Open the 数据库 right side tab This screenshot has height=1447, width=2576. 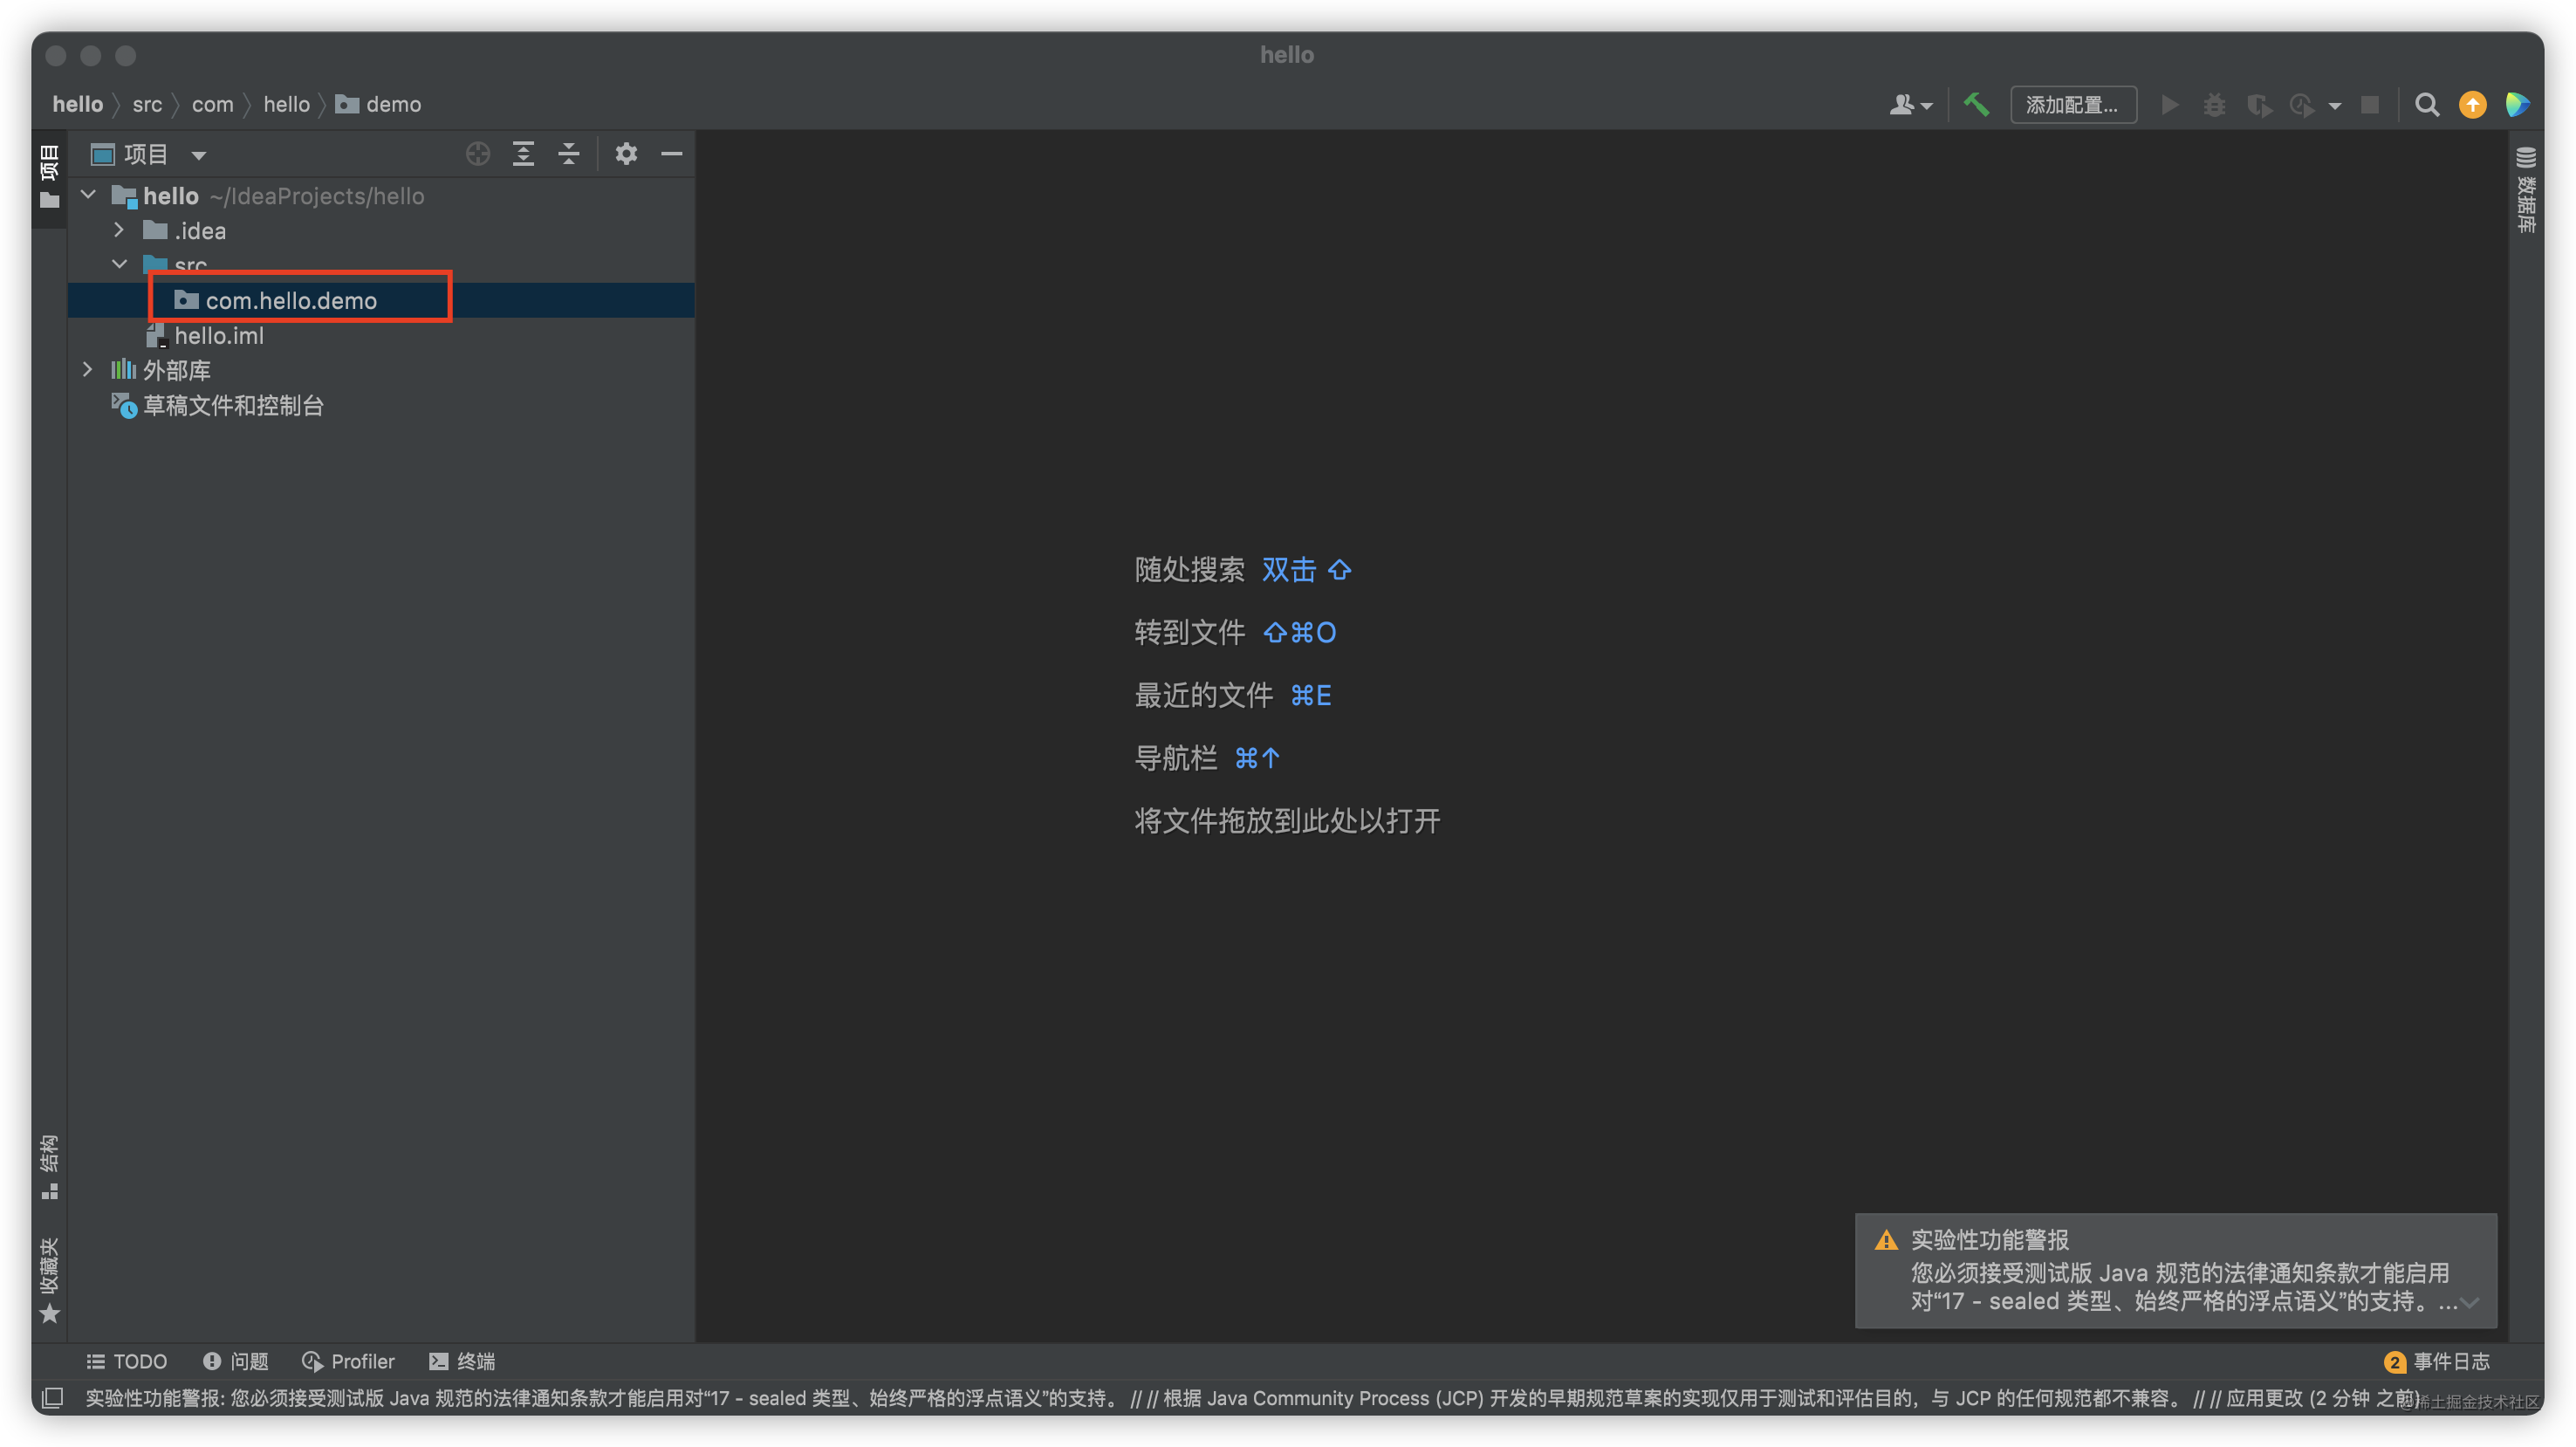coord(2526,190)
